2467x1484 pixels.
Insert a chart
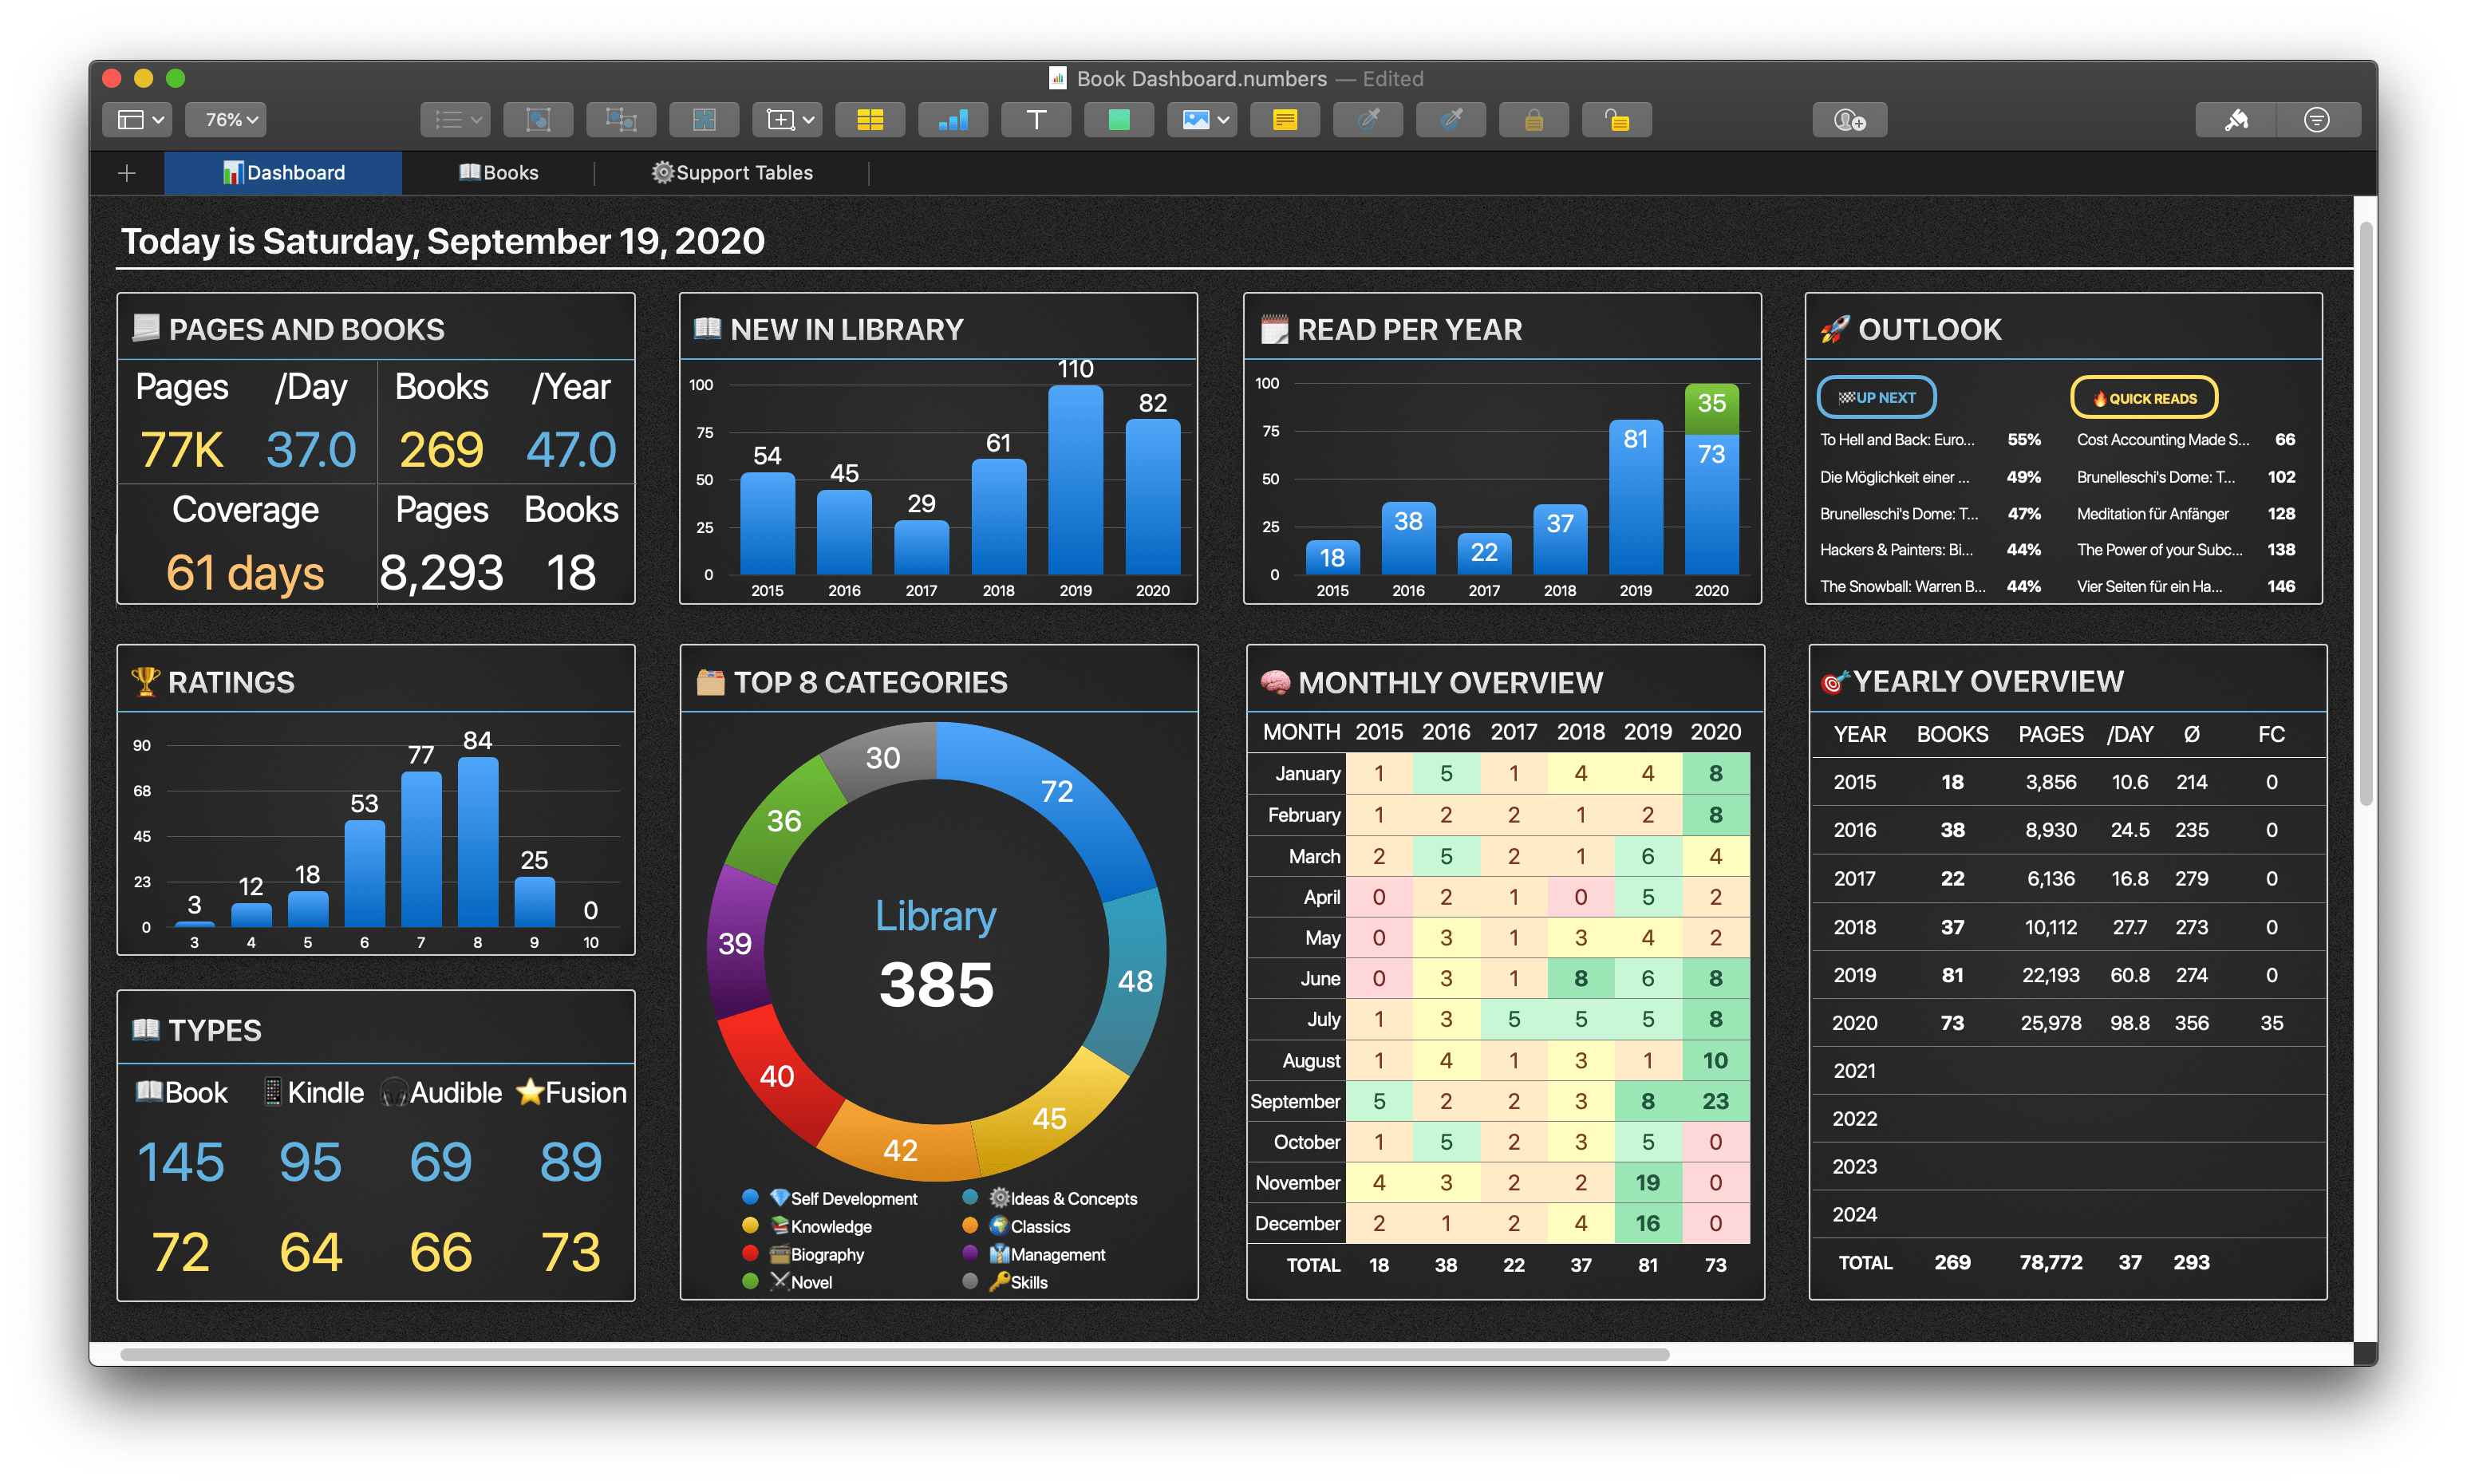pyautogui.click(x=952, y=119)
